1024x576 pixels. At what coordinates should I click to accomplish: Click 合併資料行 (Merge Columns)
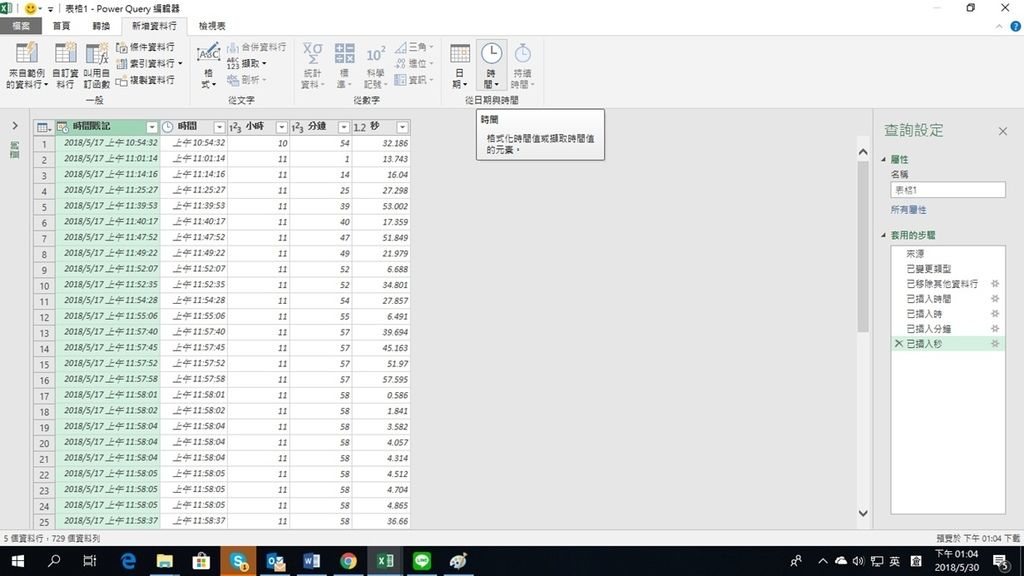257,47
